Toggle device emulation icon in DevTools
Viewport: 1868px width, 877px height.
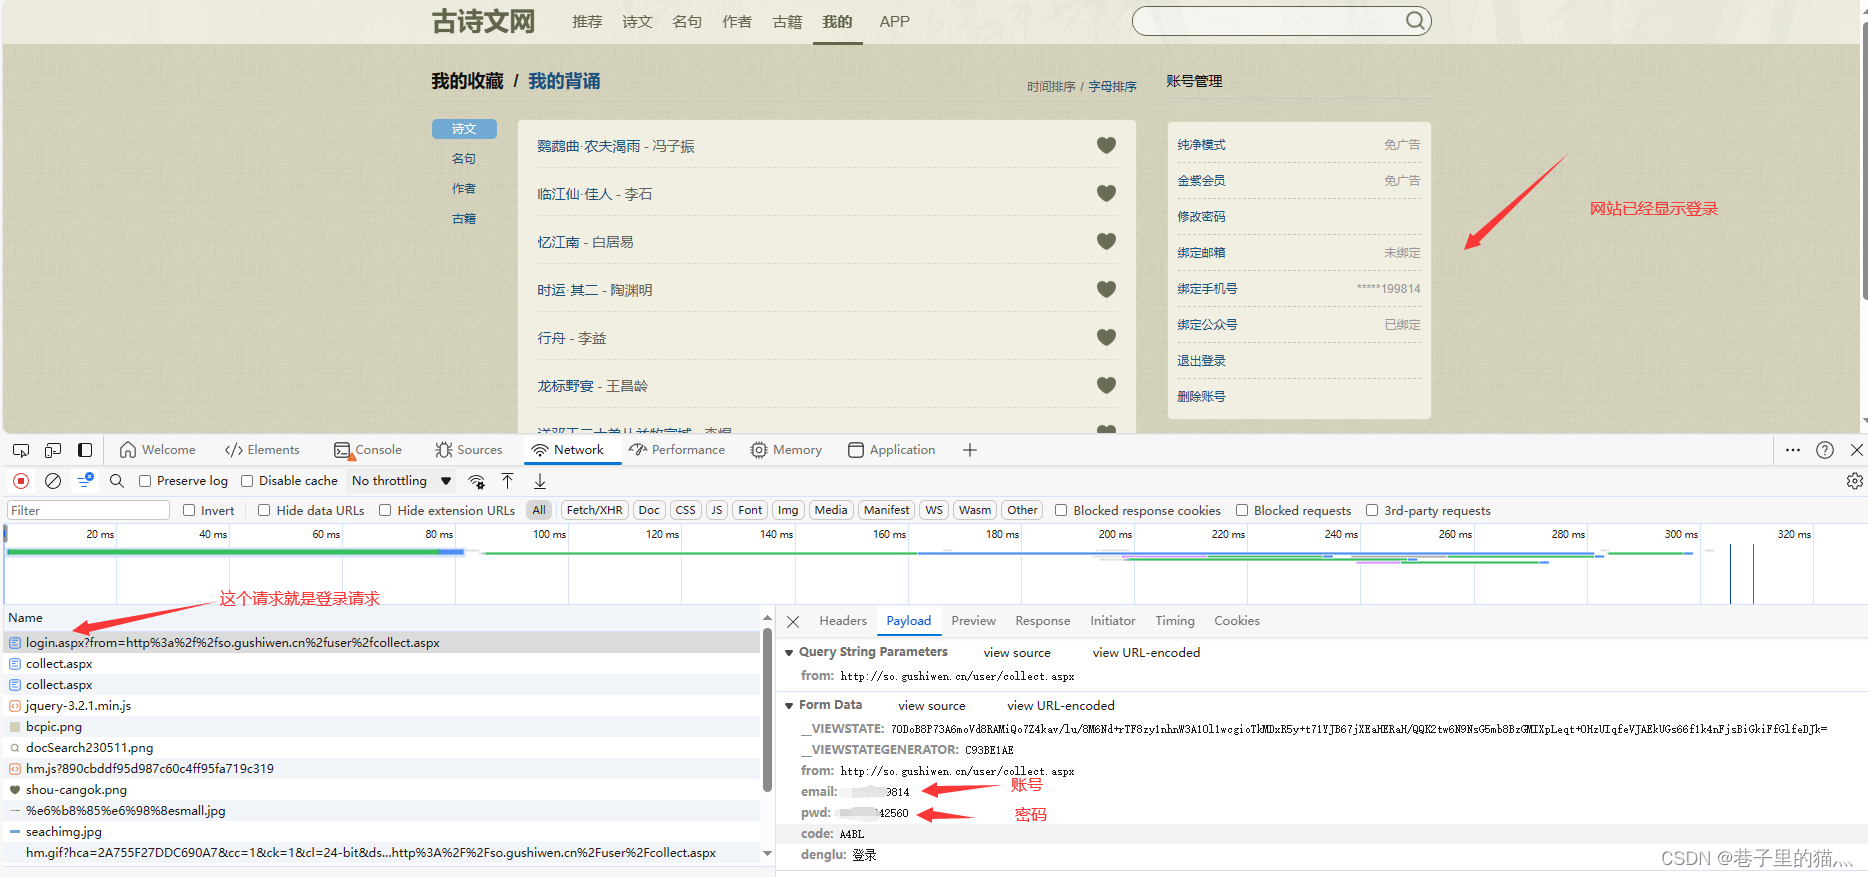tap(53, 450)
